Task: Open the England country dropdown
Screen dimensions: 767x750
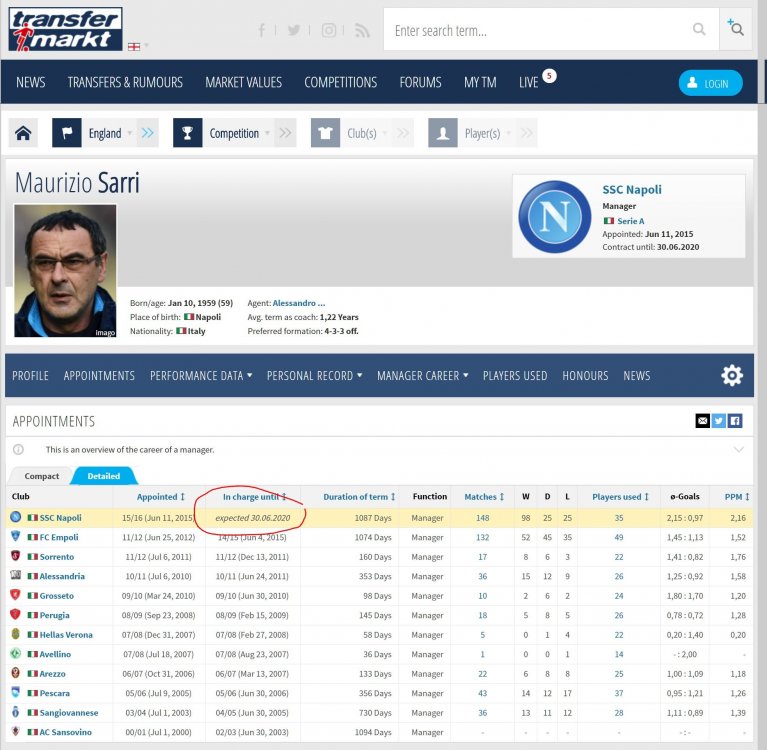Action: pyautogui.click(x=110, y=133)
